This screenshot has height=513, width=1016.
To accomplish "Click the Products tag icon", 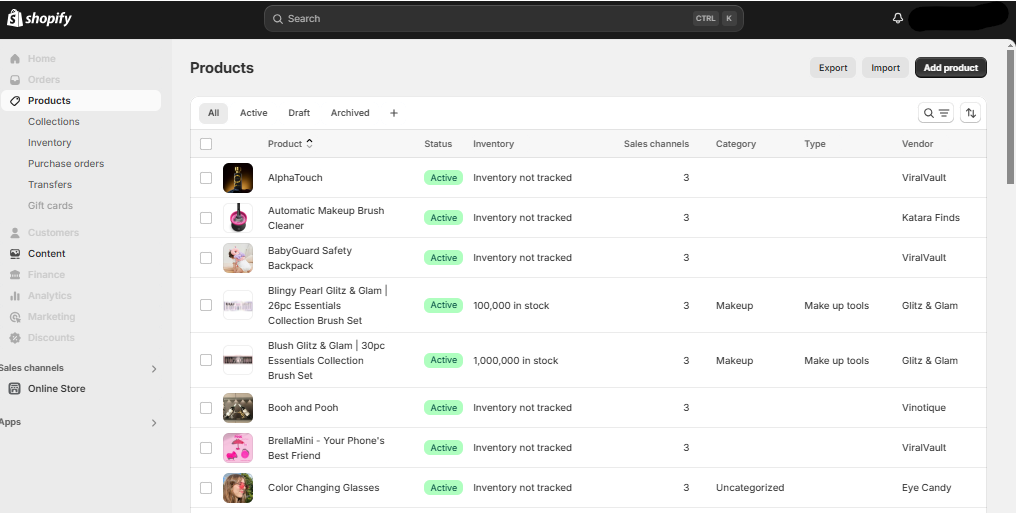I will 15,100.
